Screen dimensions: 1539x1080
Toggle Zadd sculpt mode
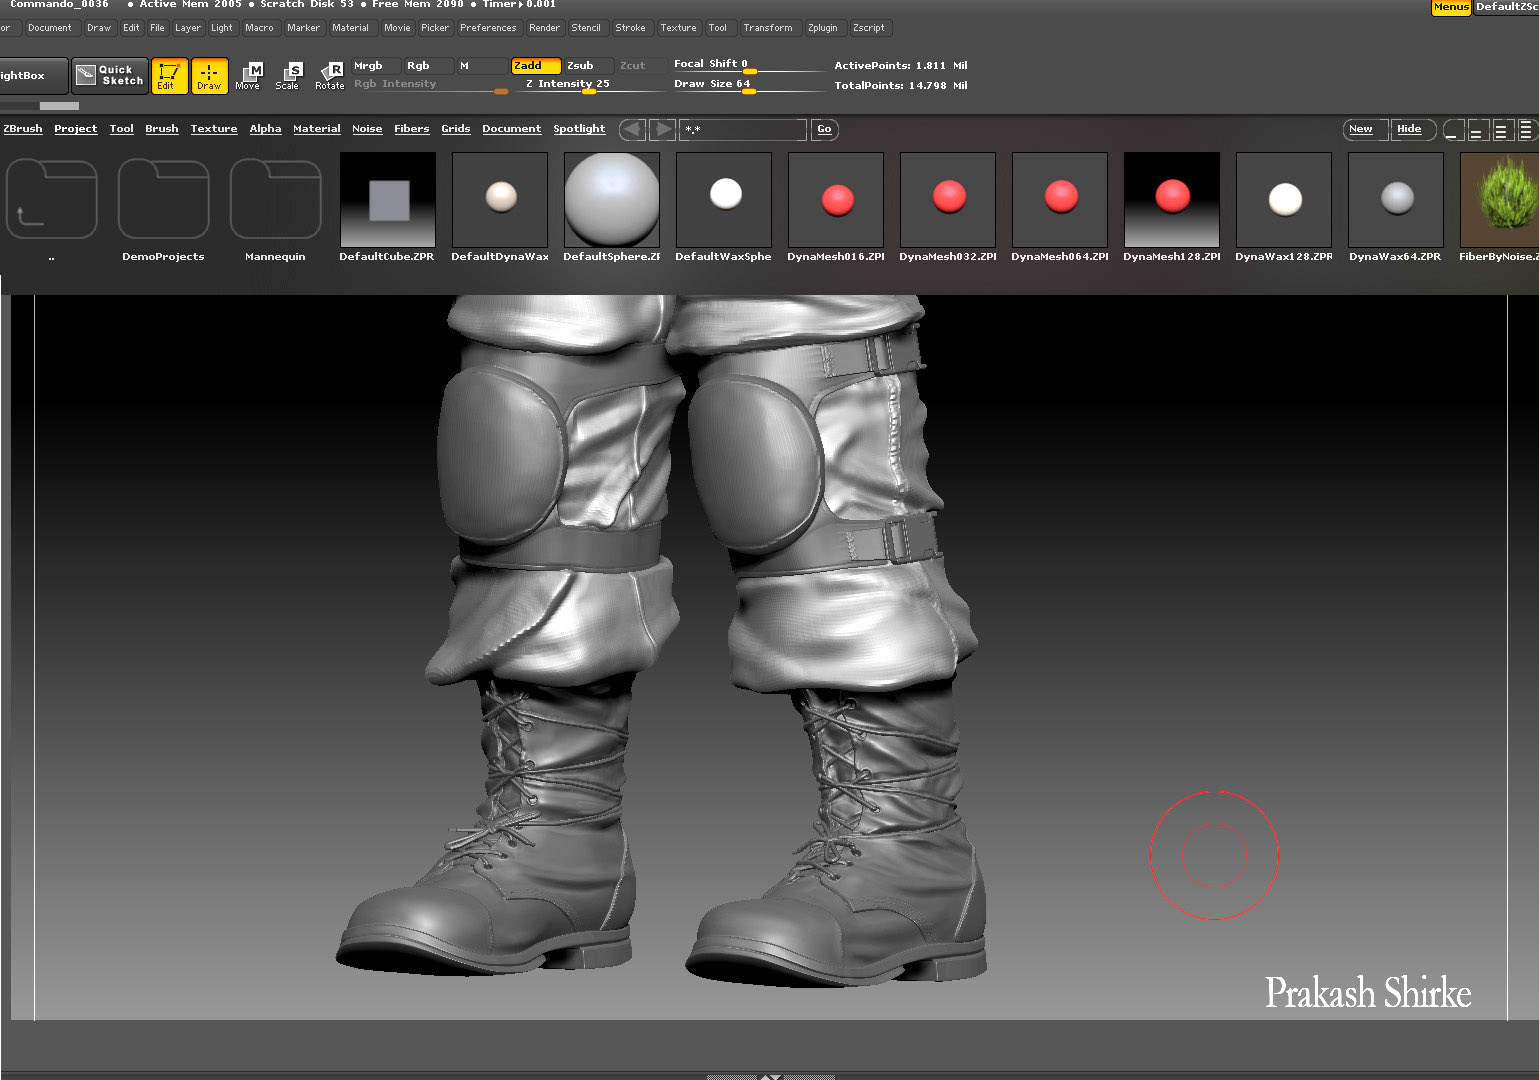(534, 66)
